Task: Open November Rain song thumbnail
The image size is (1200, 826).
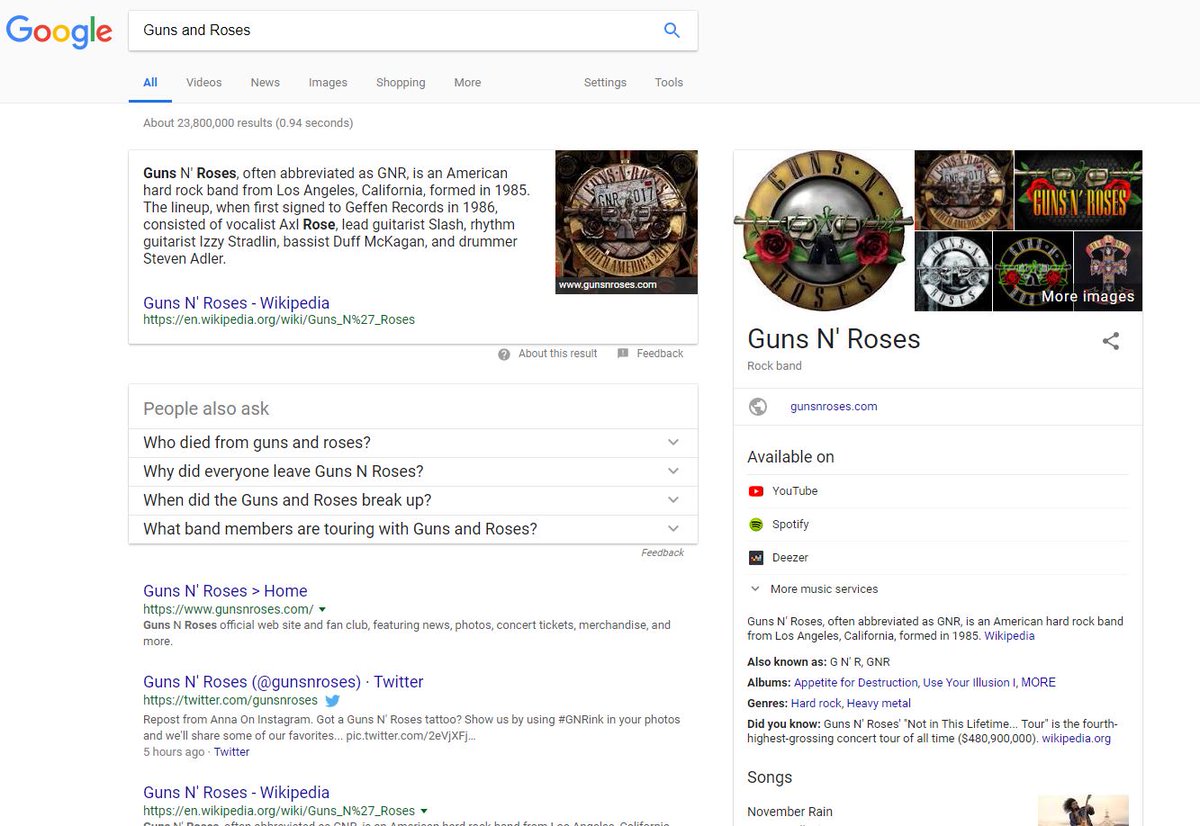Action: coord(1083,810)
